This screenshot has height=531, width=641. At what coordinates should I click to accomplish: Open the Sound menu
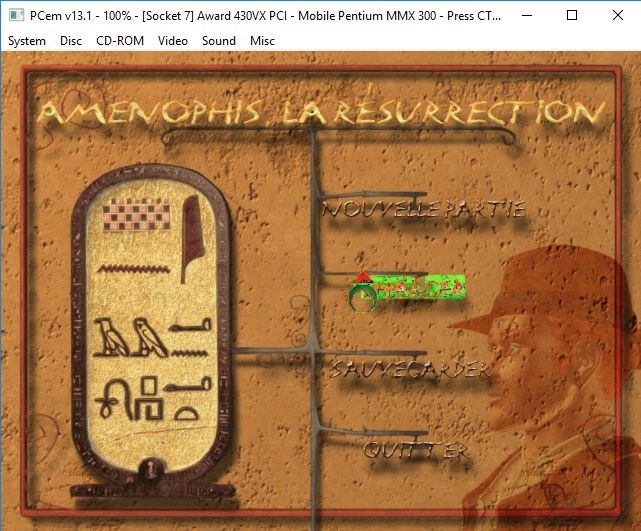click(x=219, y=41)
